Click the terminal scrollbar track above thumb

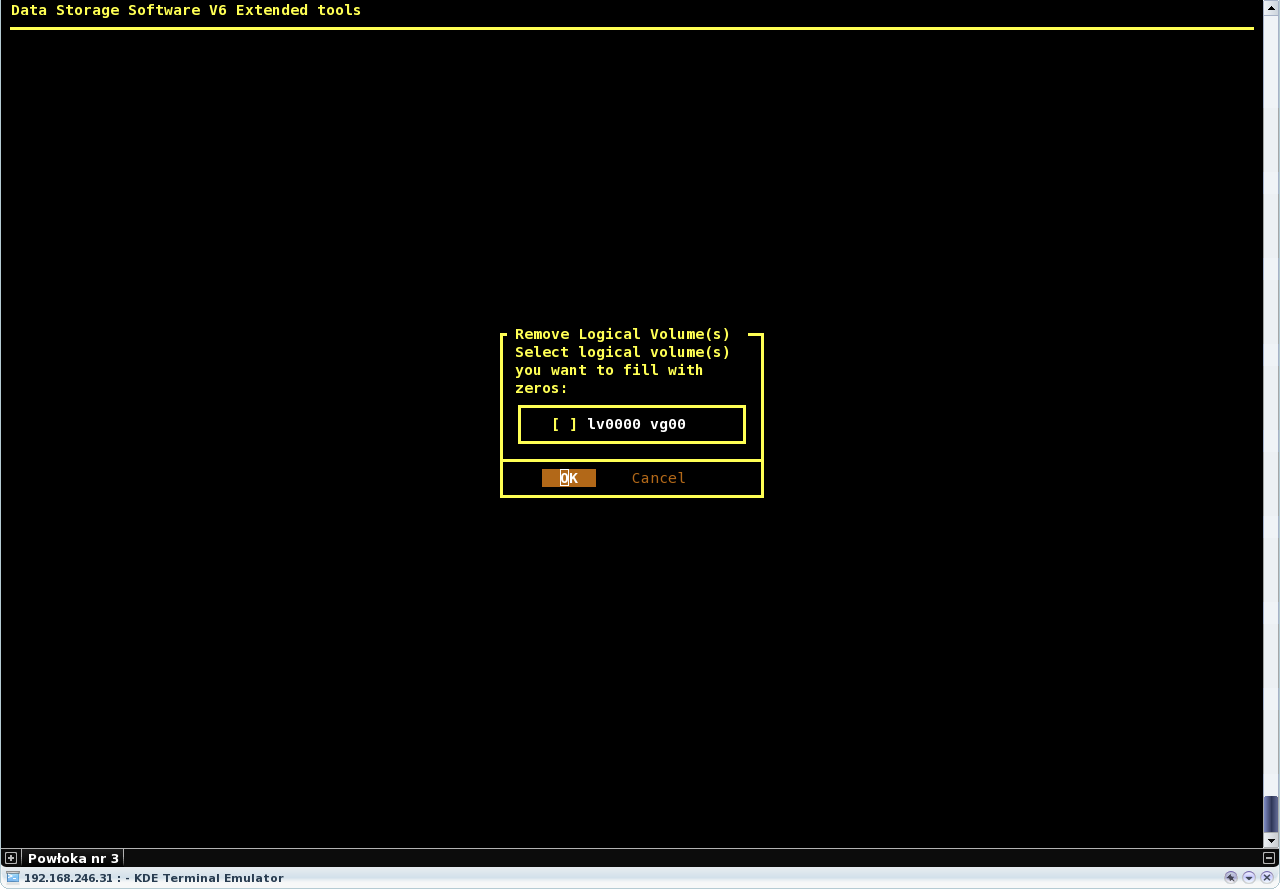point(1270,400)
